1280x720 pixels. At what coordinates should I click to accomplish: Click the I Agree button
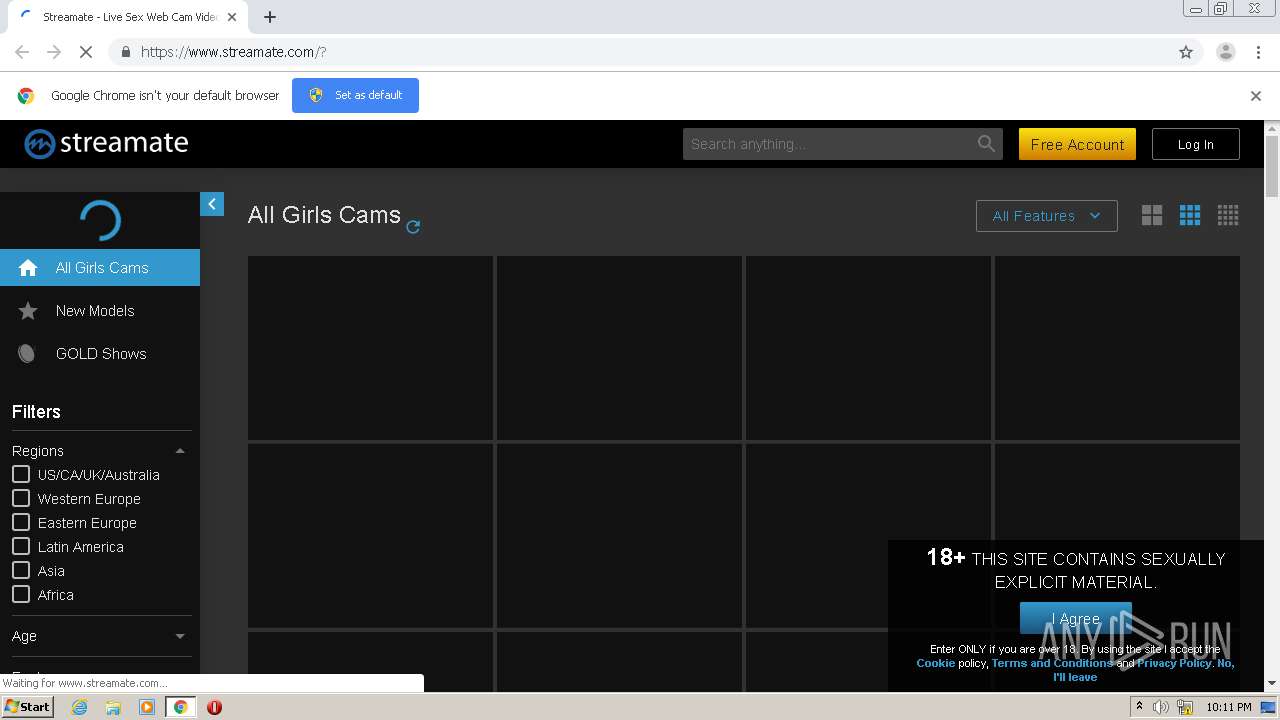[1076, 618]
